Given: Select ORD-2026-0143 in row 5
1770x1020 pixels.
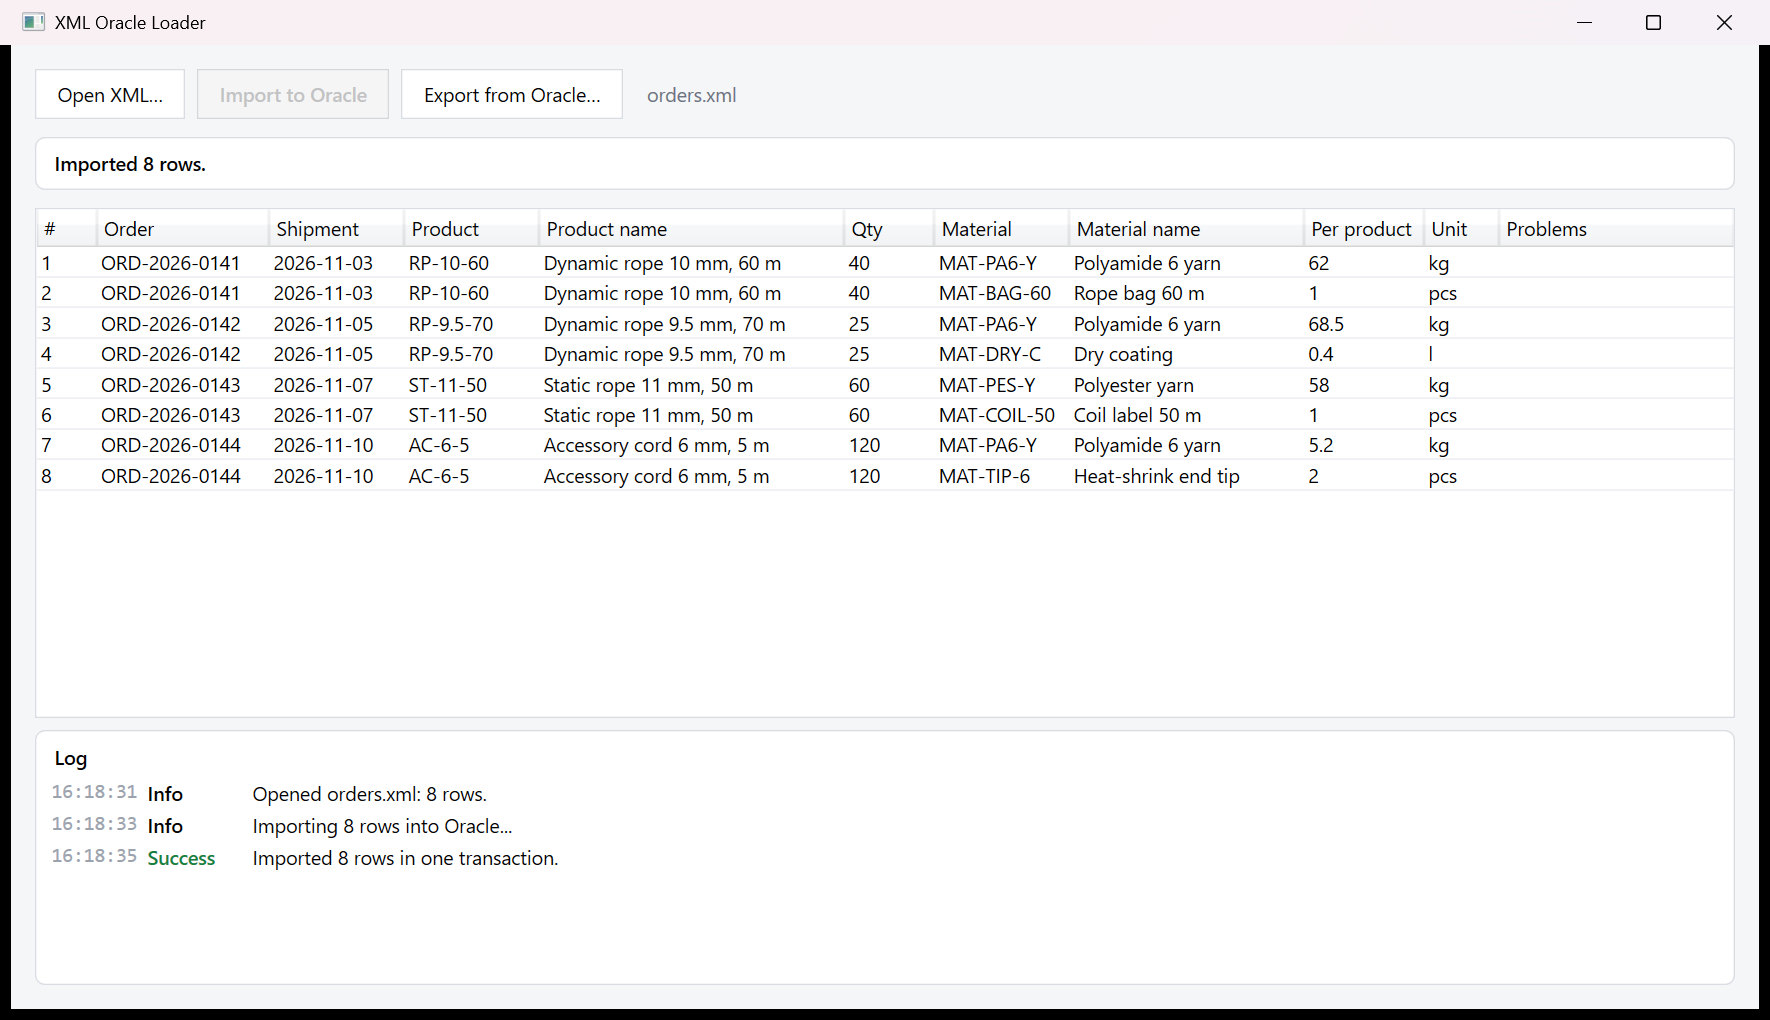Looking at the screenshot, I should 171,385.
